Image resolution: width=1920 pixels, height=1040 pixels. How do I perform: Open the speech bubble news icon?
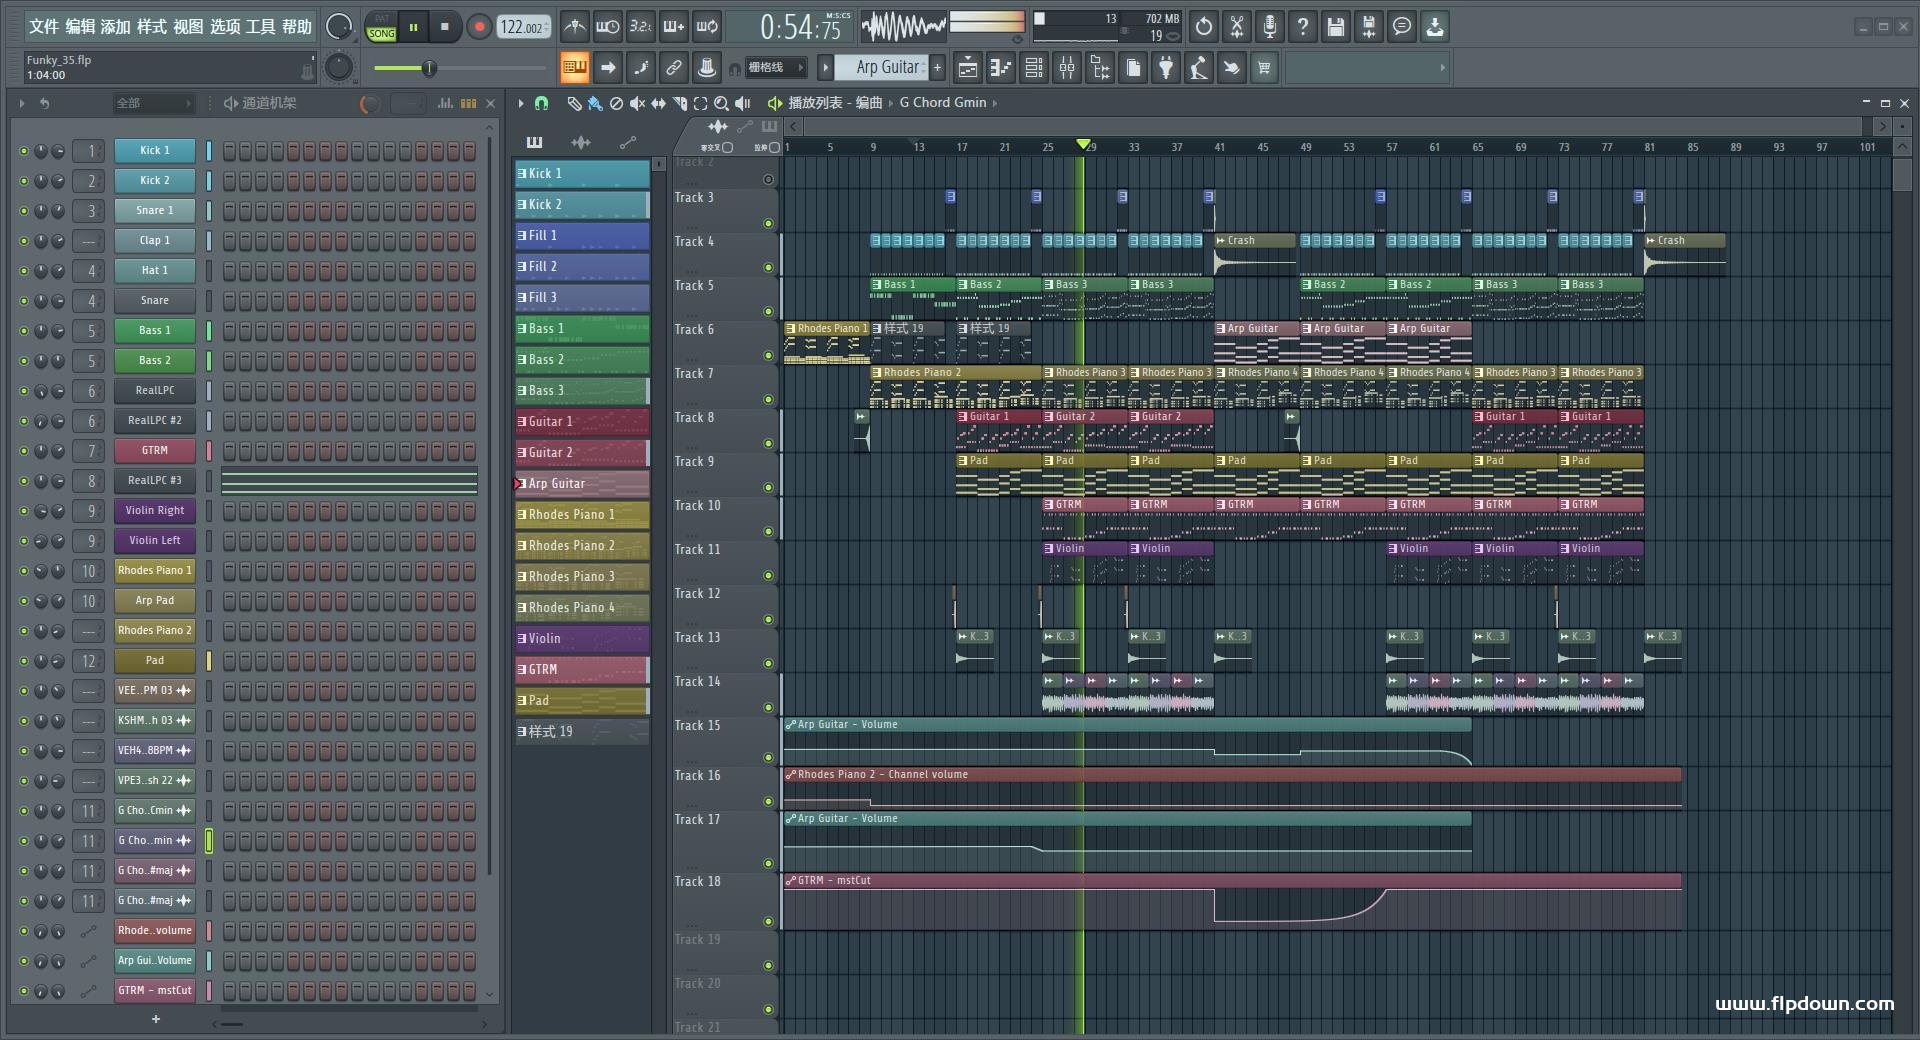pyautogui.click(x=1402, y=27)
